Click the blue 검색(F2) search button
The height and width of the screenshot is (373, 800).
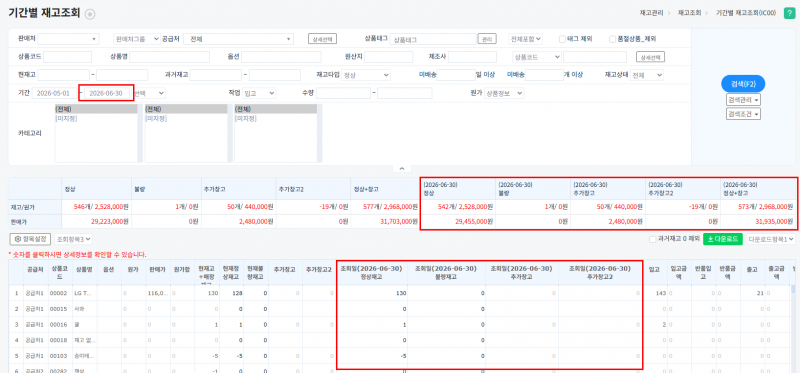tap(743, 84)
